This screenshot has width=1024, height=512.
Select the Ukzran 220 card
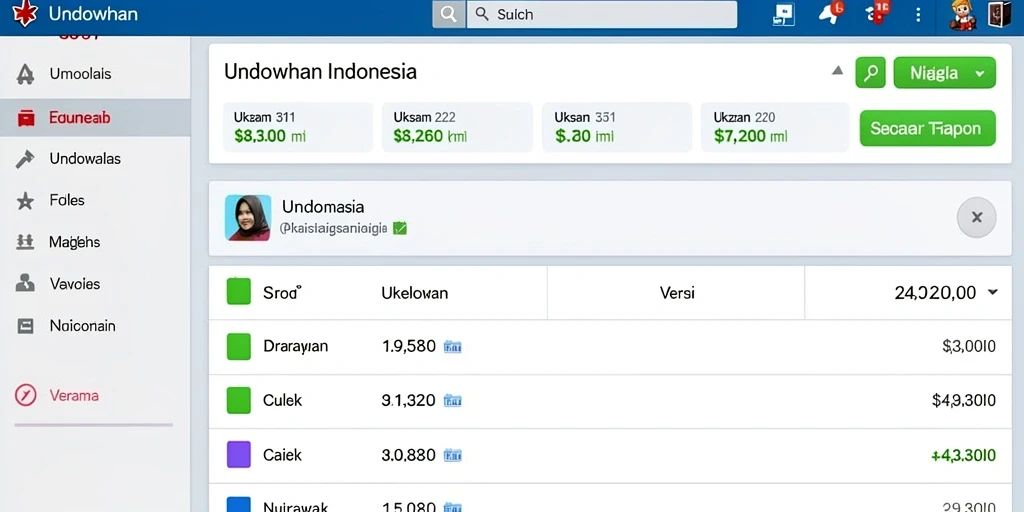[x=775, y=127]
